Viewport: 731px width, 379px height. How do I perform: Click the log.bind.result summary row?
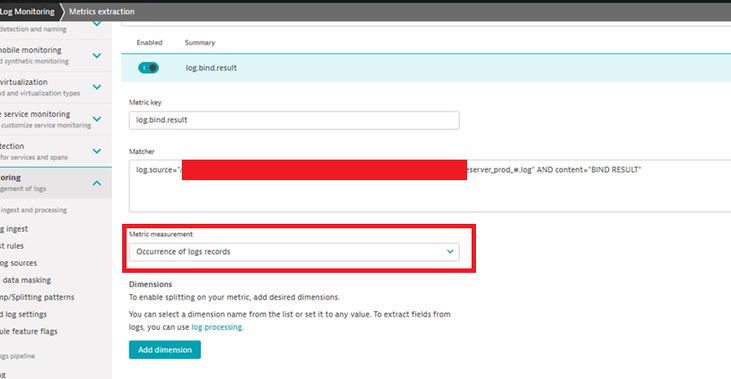click(x=426, y=68)
